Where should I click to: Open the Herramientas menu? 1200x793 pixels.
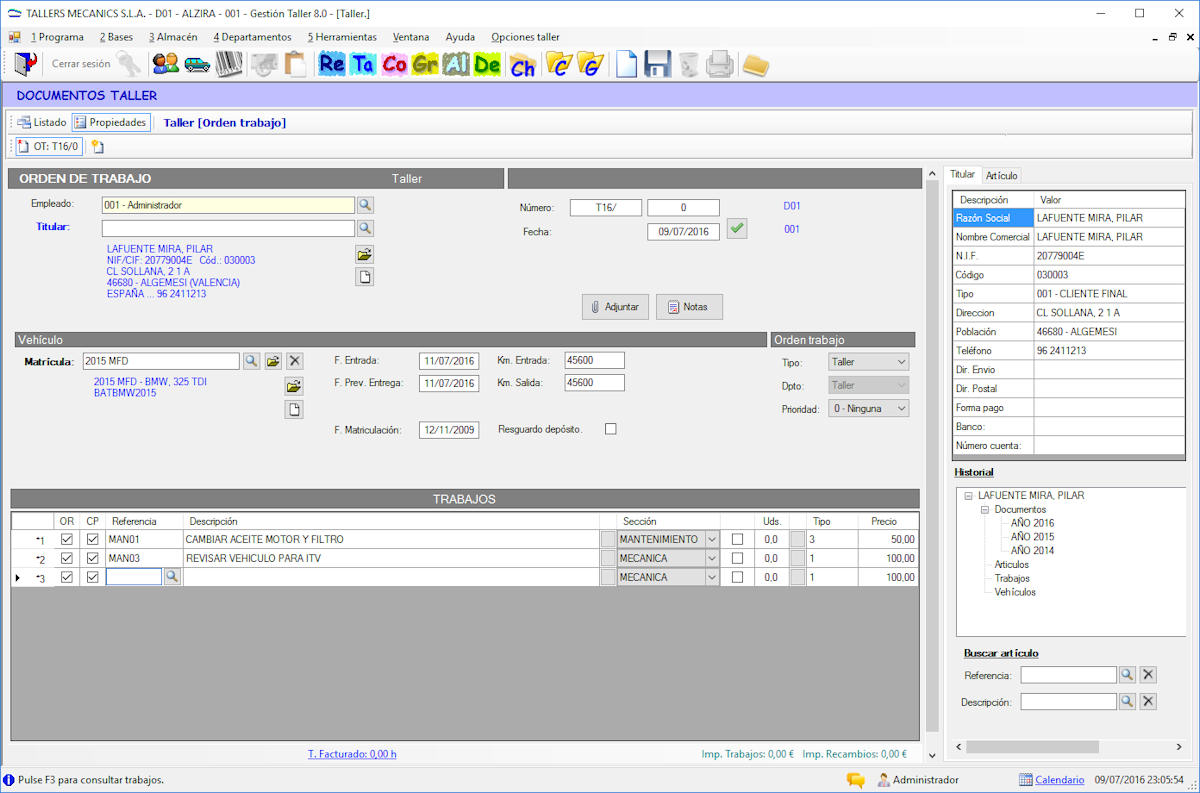[x=342, y=37]
